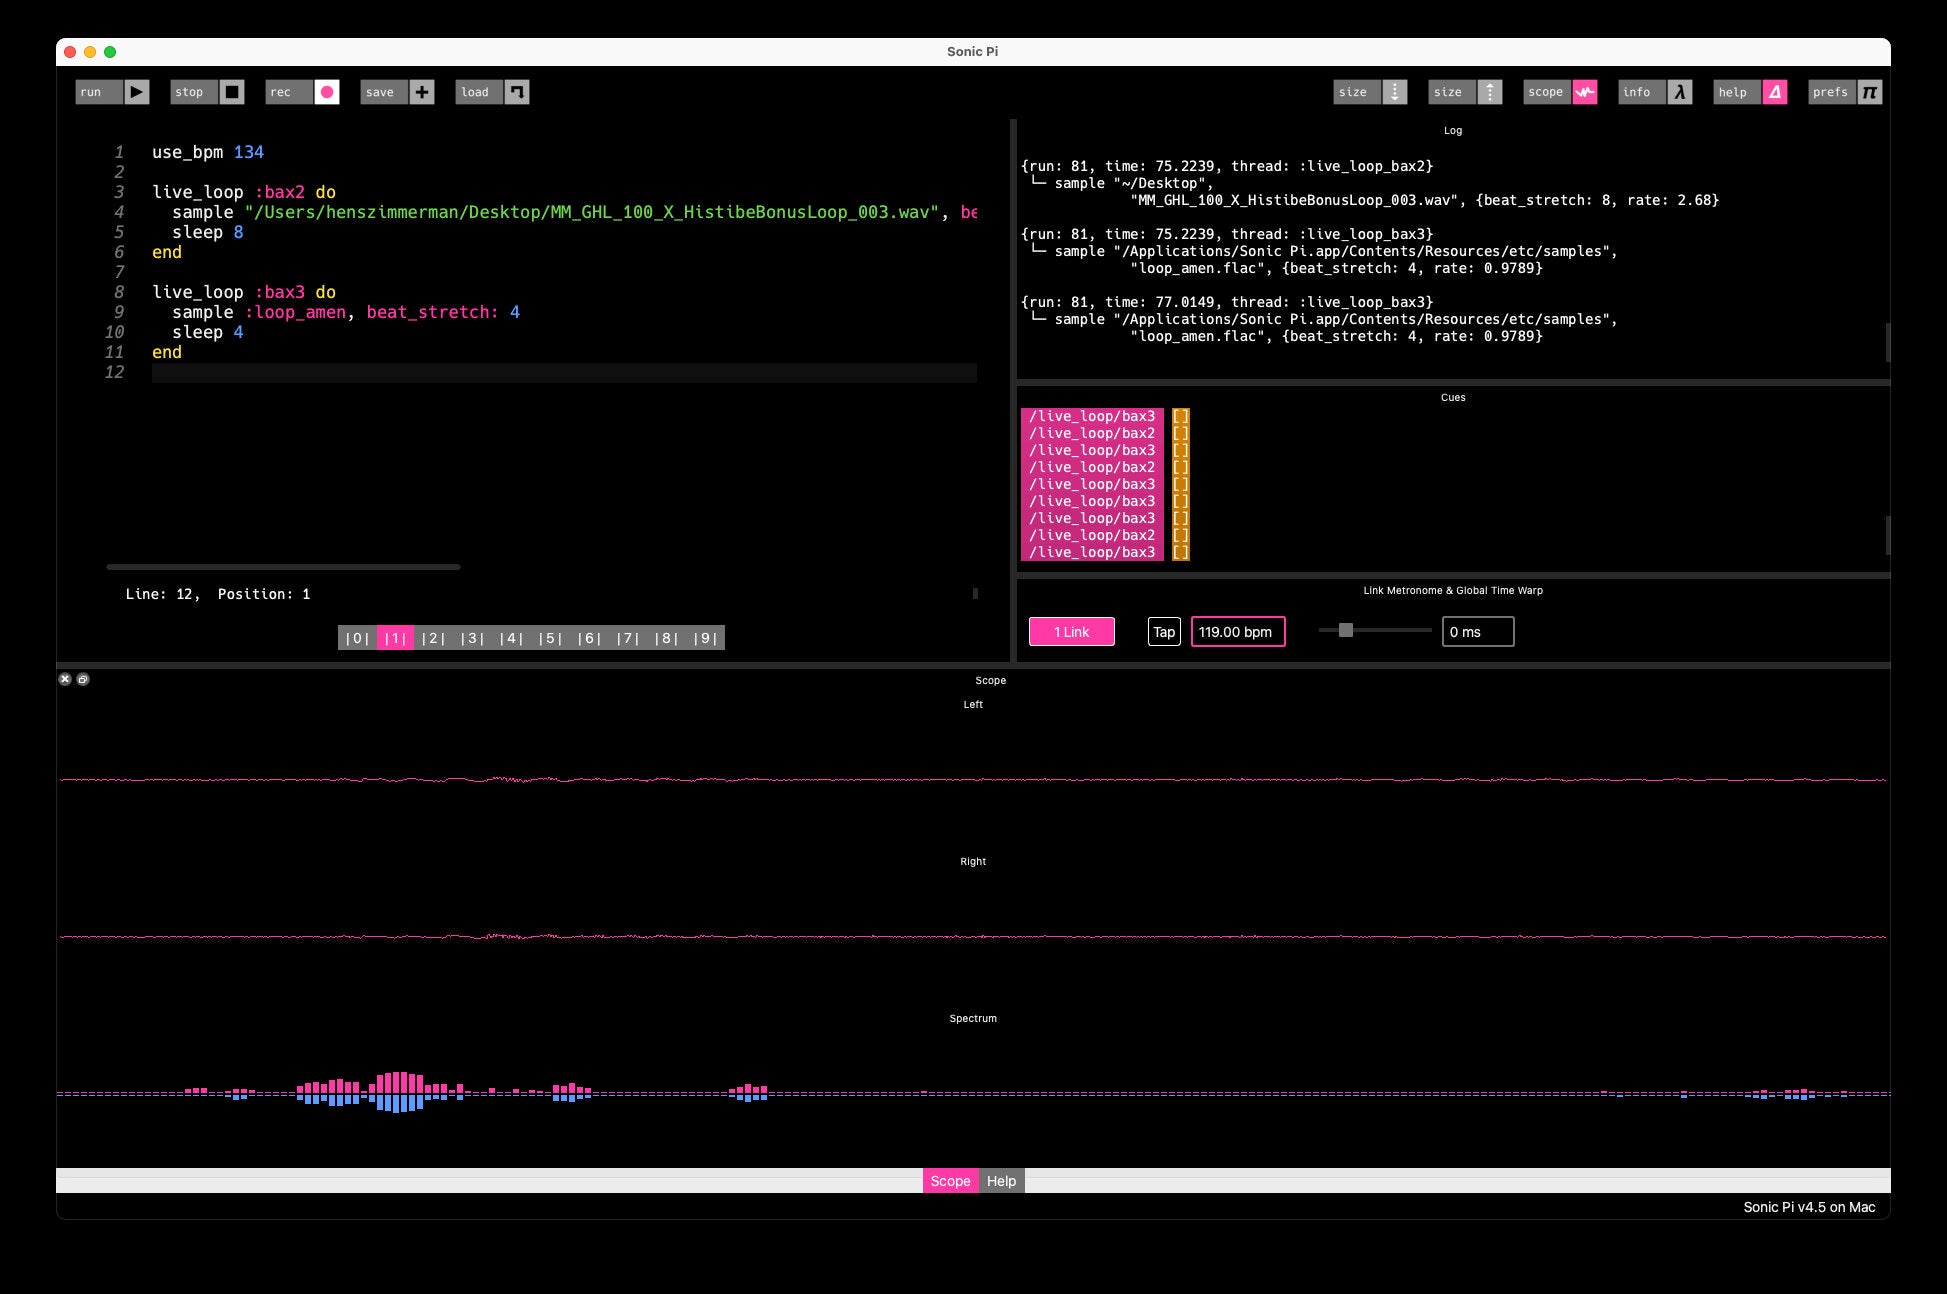The width and height of the screenshot is (1947, 1294).
Task: Toggle the scope waveform icon
Action: point(1585,92)
